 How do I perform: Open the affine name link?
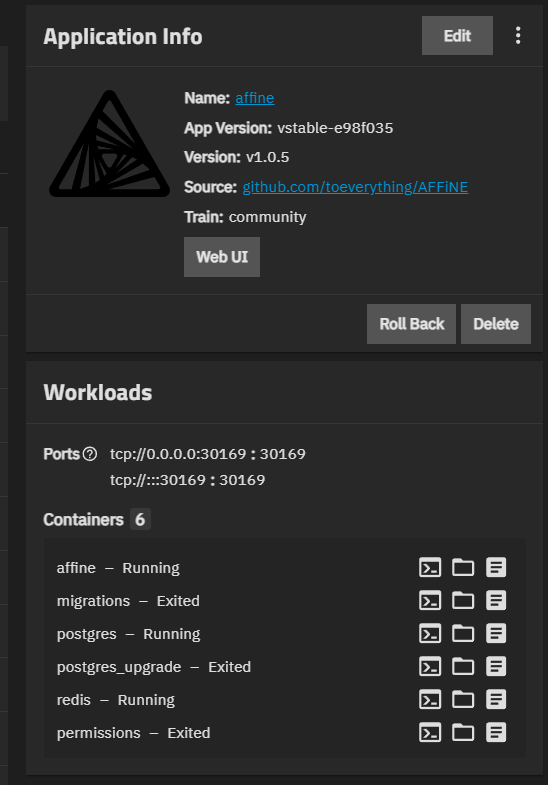click(255, 98)
